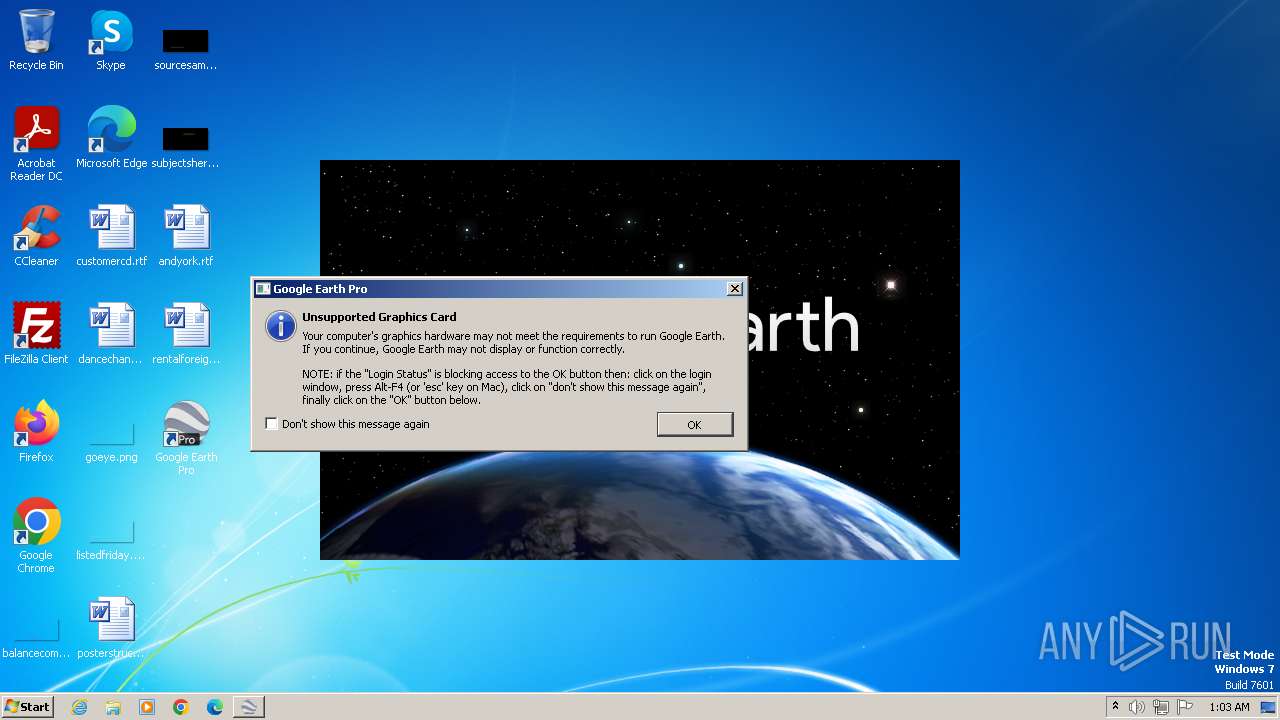Select the Firefox desktop shortcut
Image resolution: width=1280 pixels, height=720 pixels.
(x=36, y=432)
